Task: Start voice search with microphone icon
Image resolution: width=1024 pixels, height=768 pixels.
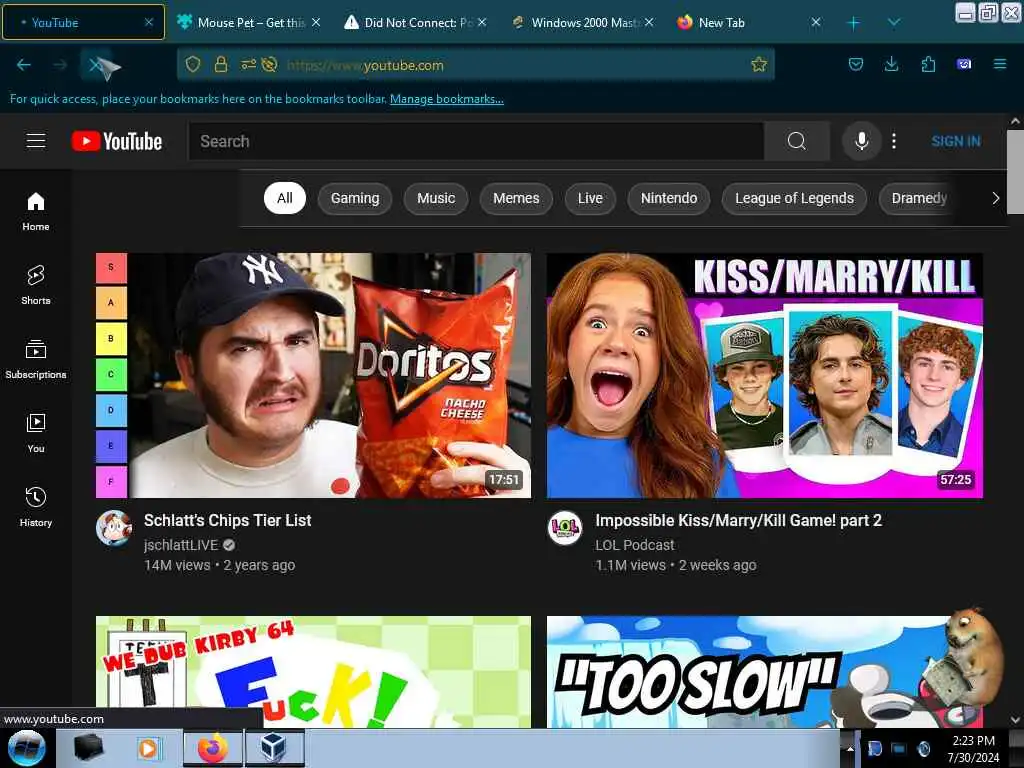Action: (861, 141)
